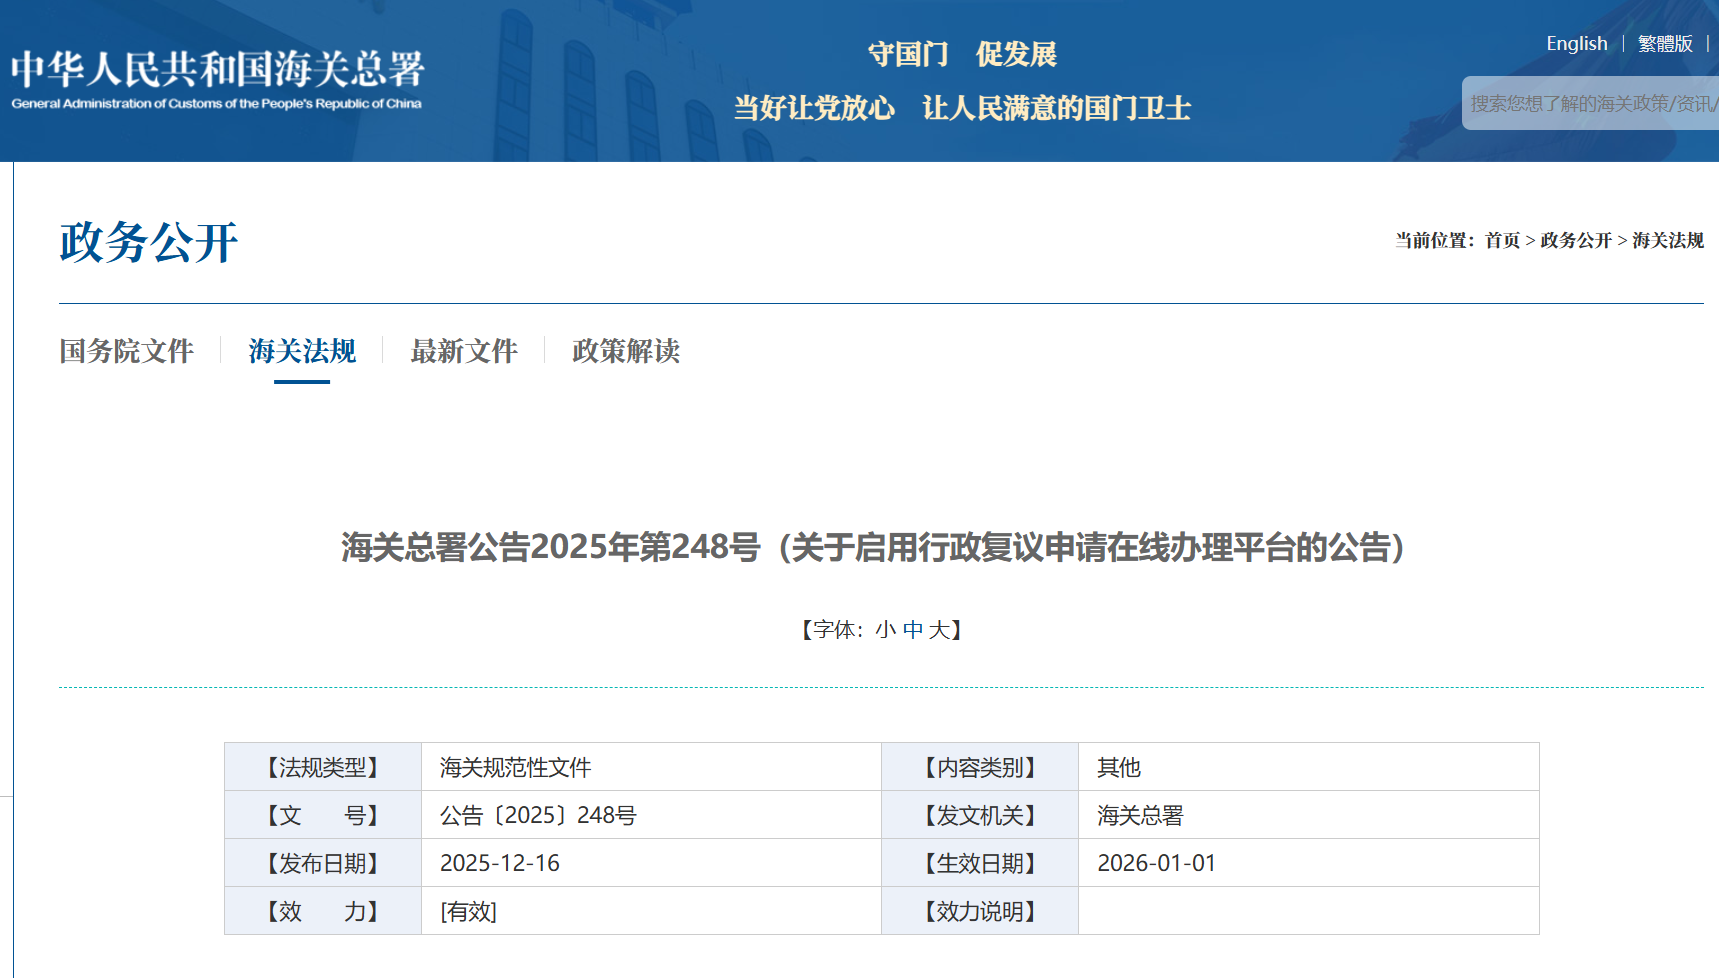Image resolution: width=1719 pixels, height=978 pixels.
Task: Select 海关法规 in the breadcrumb trail
Action: (1667, 240)
